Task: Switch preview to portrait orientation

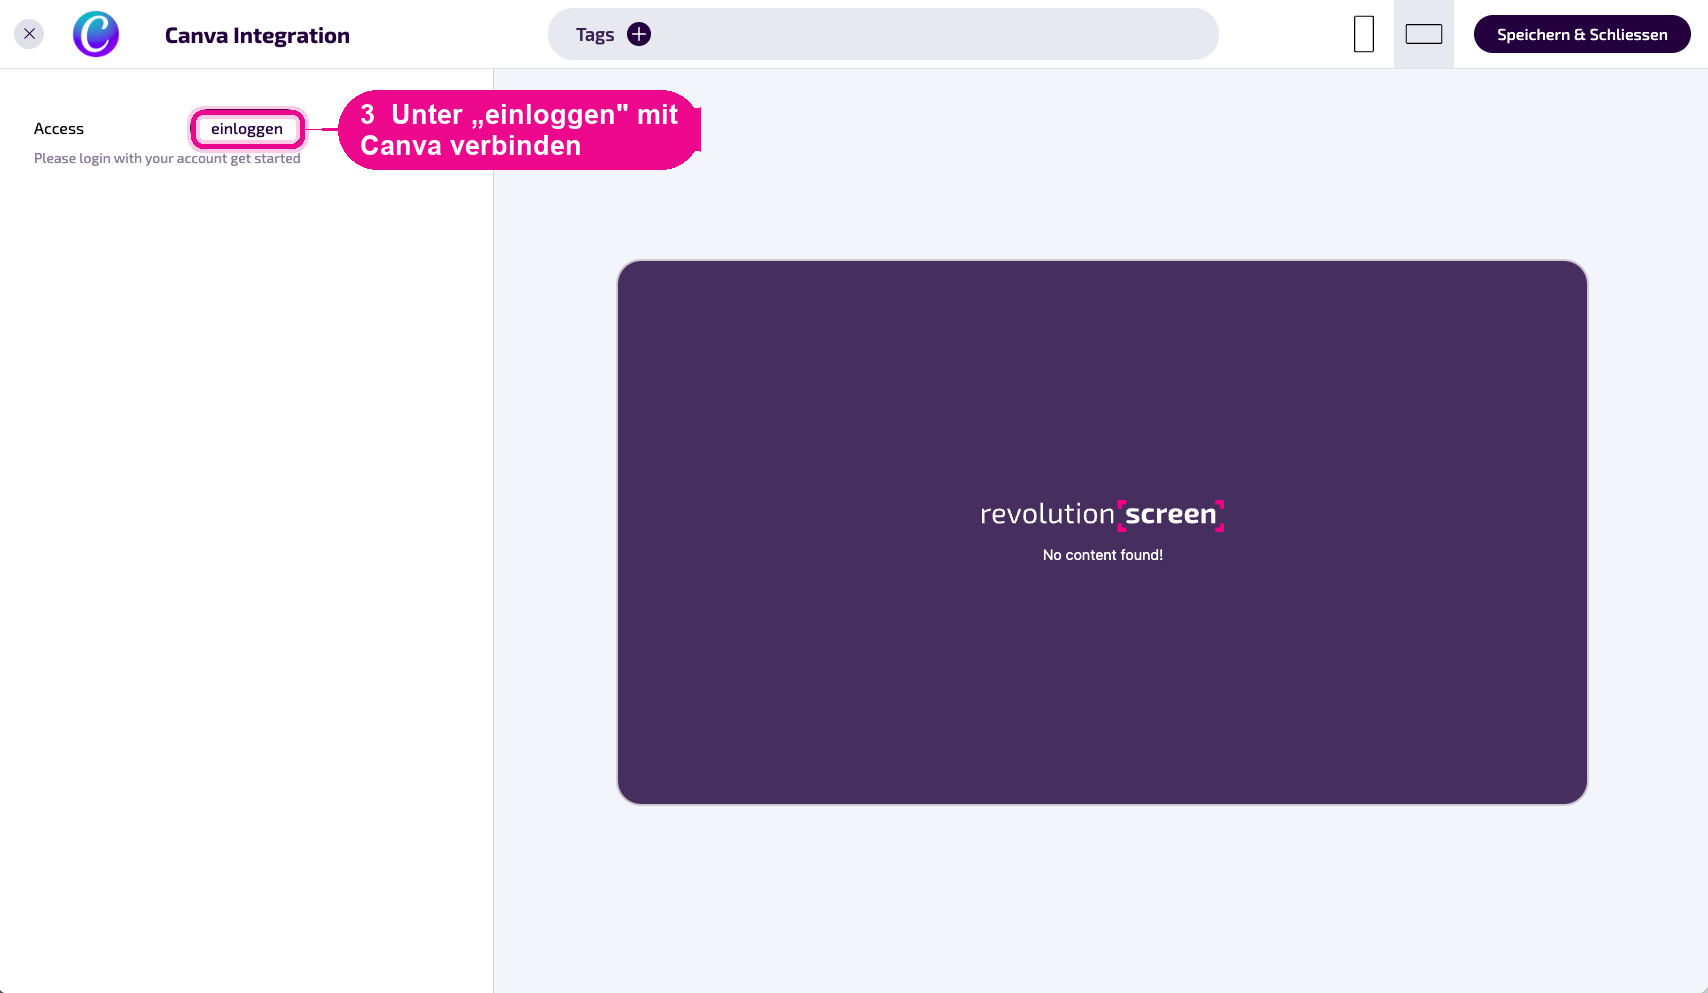Action: [x=1364, y=34]
